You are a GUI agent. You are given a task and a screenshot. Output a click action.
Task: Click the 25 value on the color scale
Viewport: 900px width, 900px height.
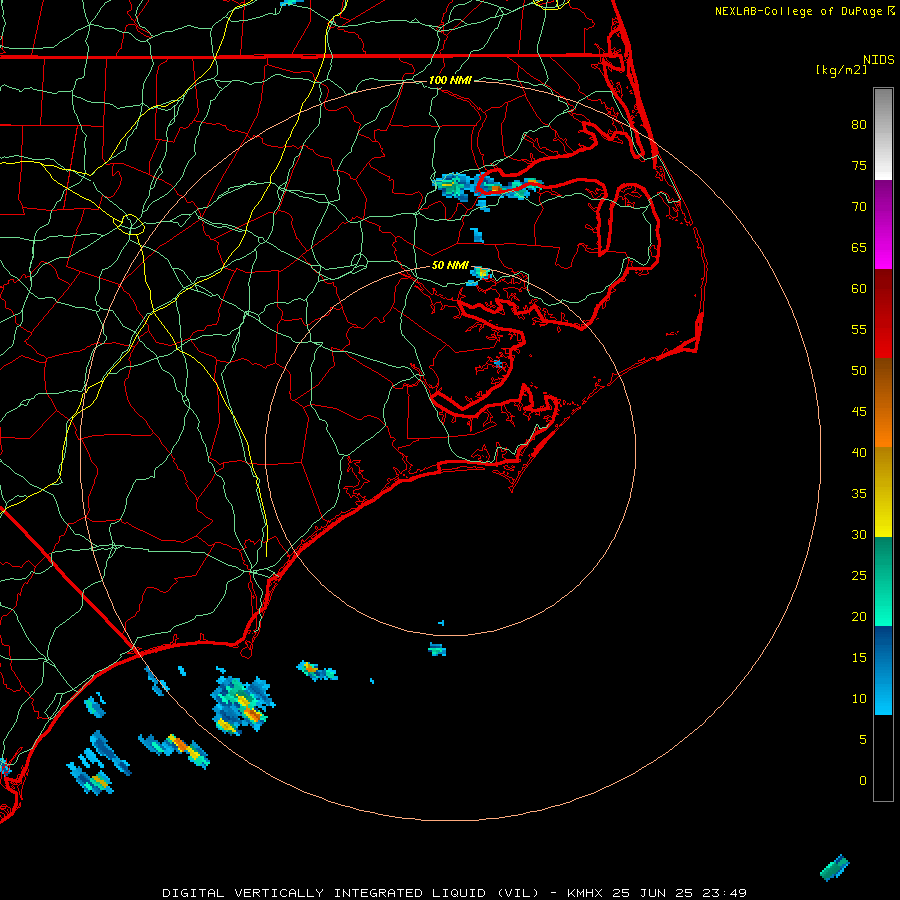tap(859, 575)
